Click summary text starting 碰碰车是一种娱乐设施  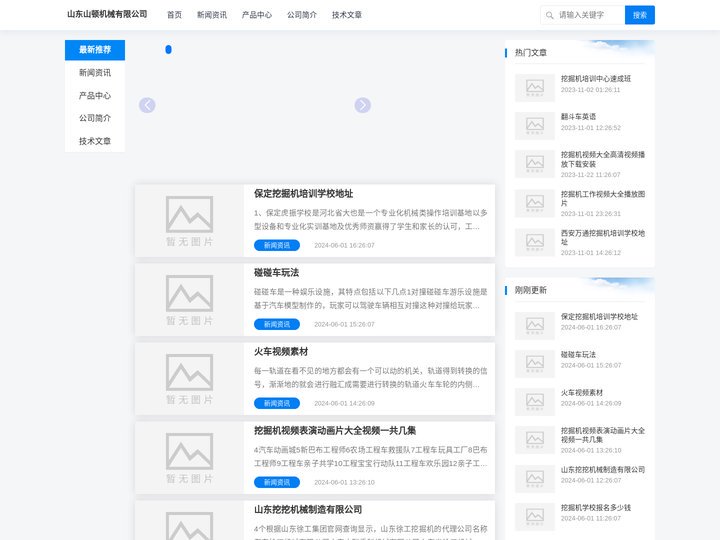(x=371, y=298)
